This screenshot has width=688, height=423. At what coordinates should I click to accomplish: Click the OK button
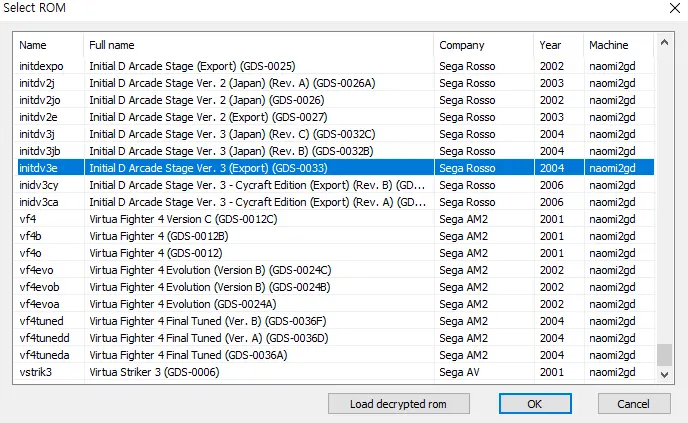[x=535, y=403]
